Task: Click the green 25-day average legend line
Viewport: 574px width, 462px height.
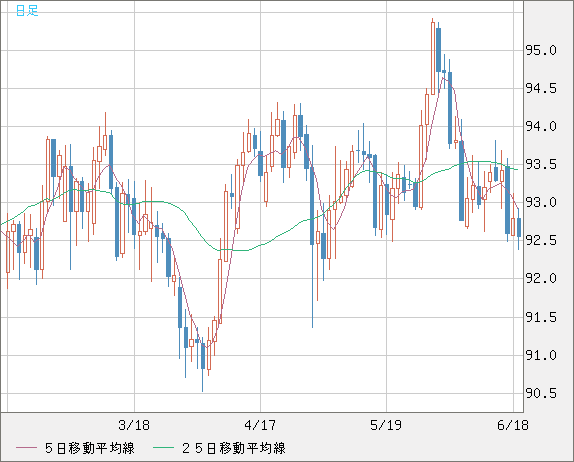Action: tap(163, 448)
